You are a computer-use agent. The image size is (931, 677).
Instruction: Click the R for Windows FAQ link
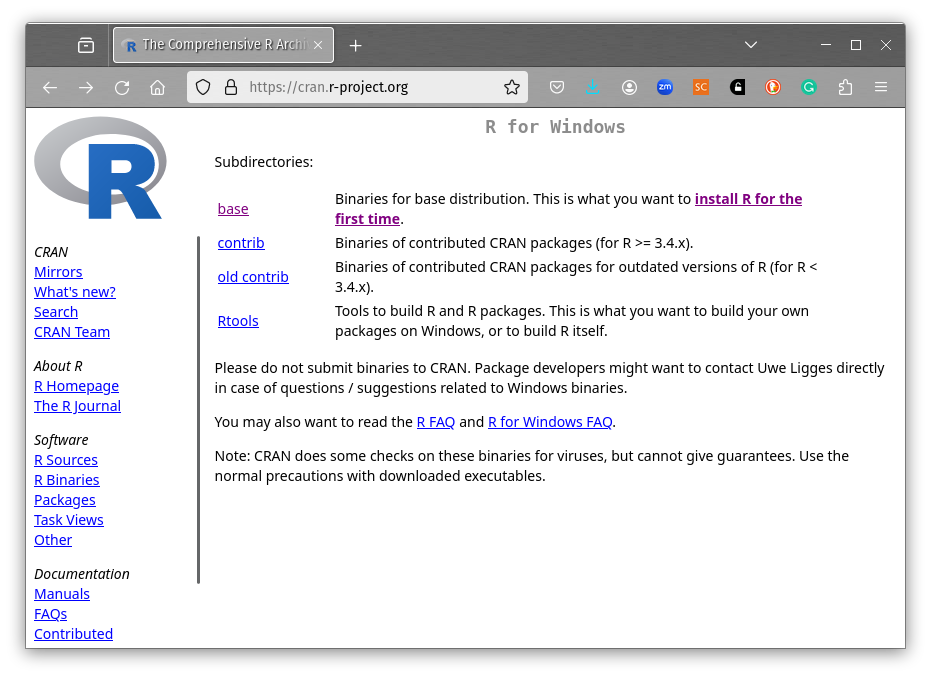point(549,422)
